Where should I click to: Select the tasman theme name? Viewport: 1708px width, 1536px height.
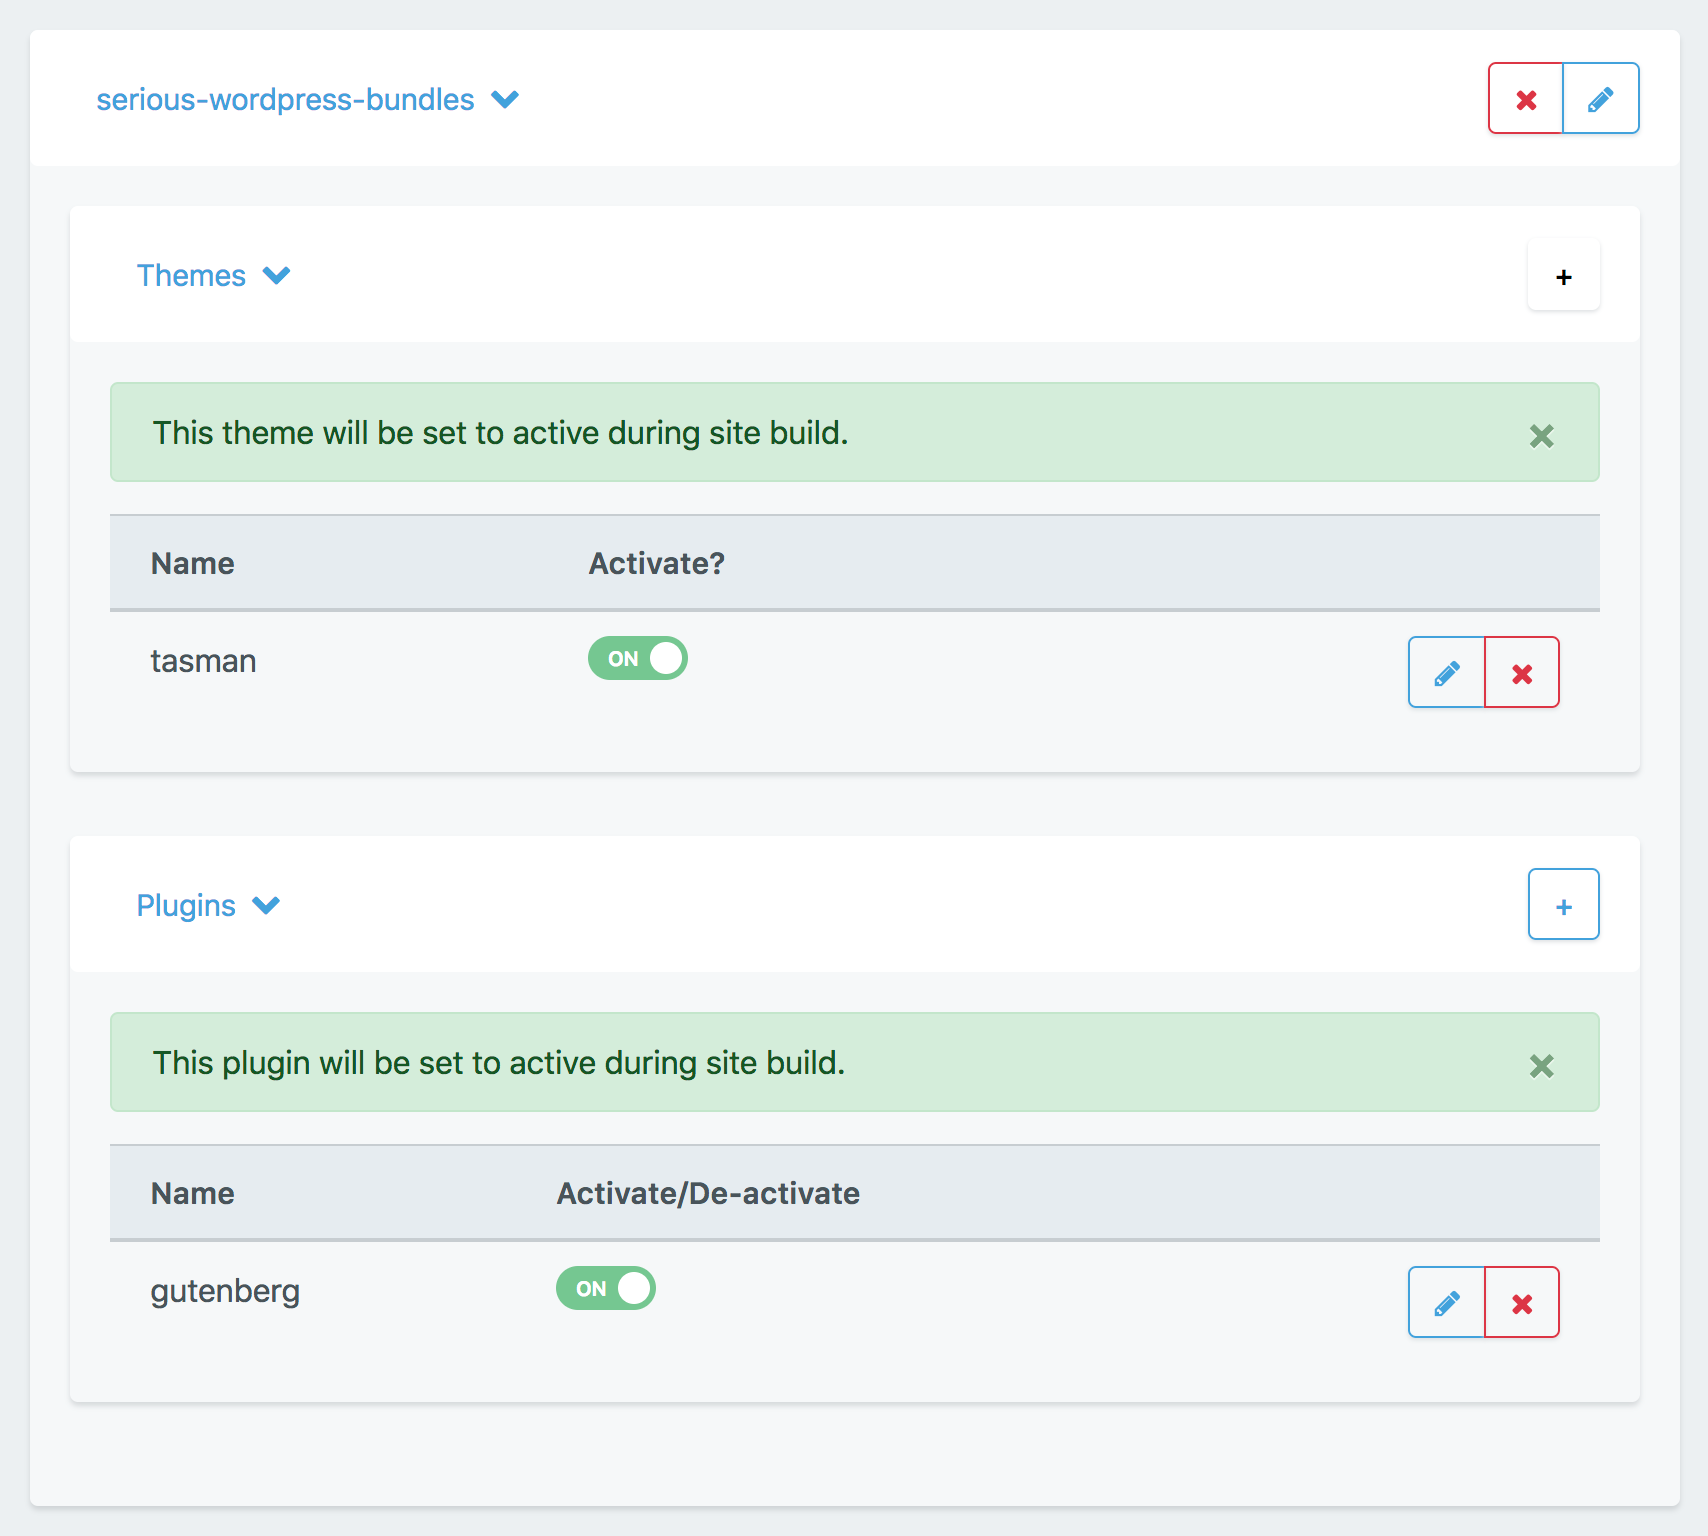pos(203,661)
